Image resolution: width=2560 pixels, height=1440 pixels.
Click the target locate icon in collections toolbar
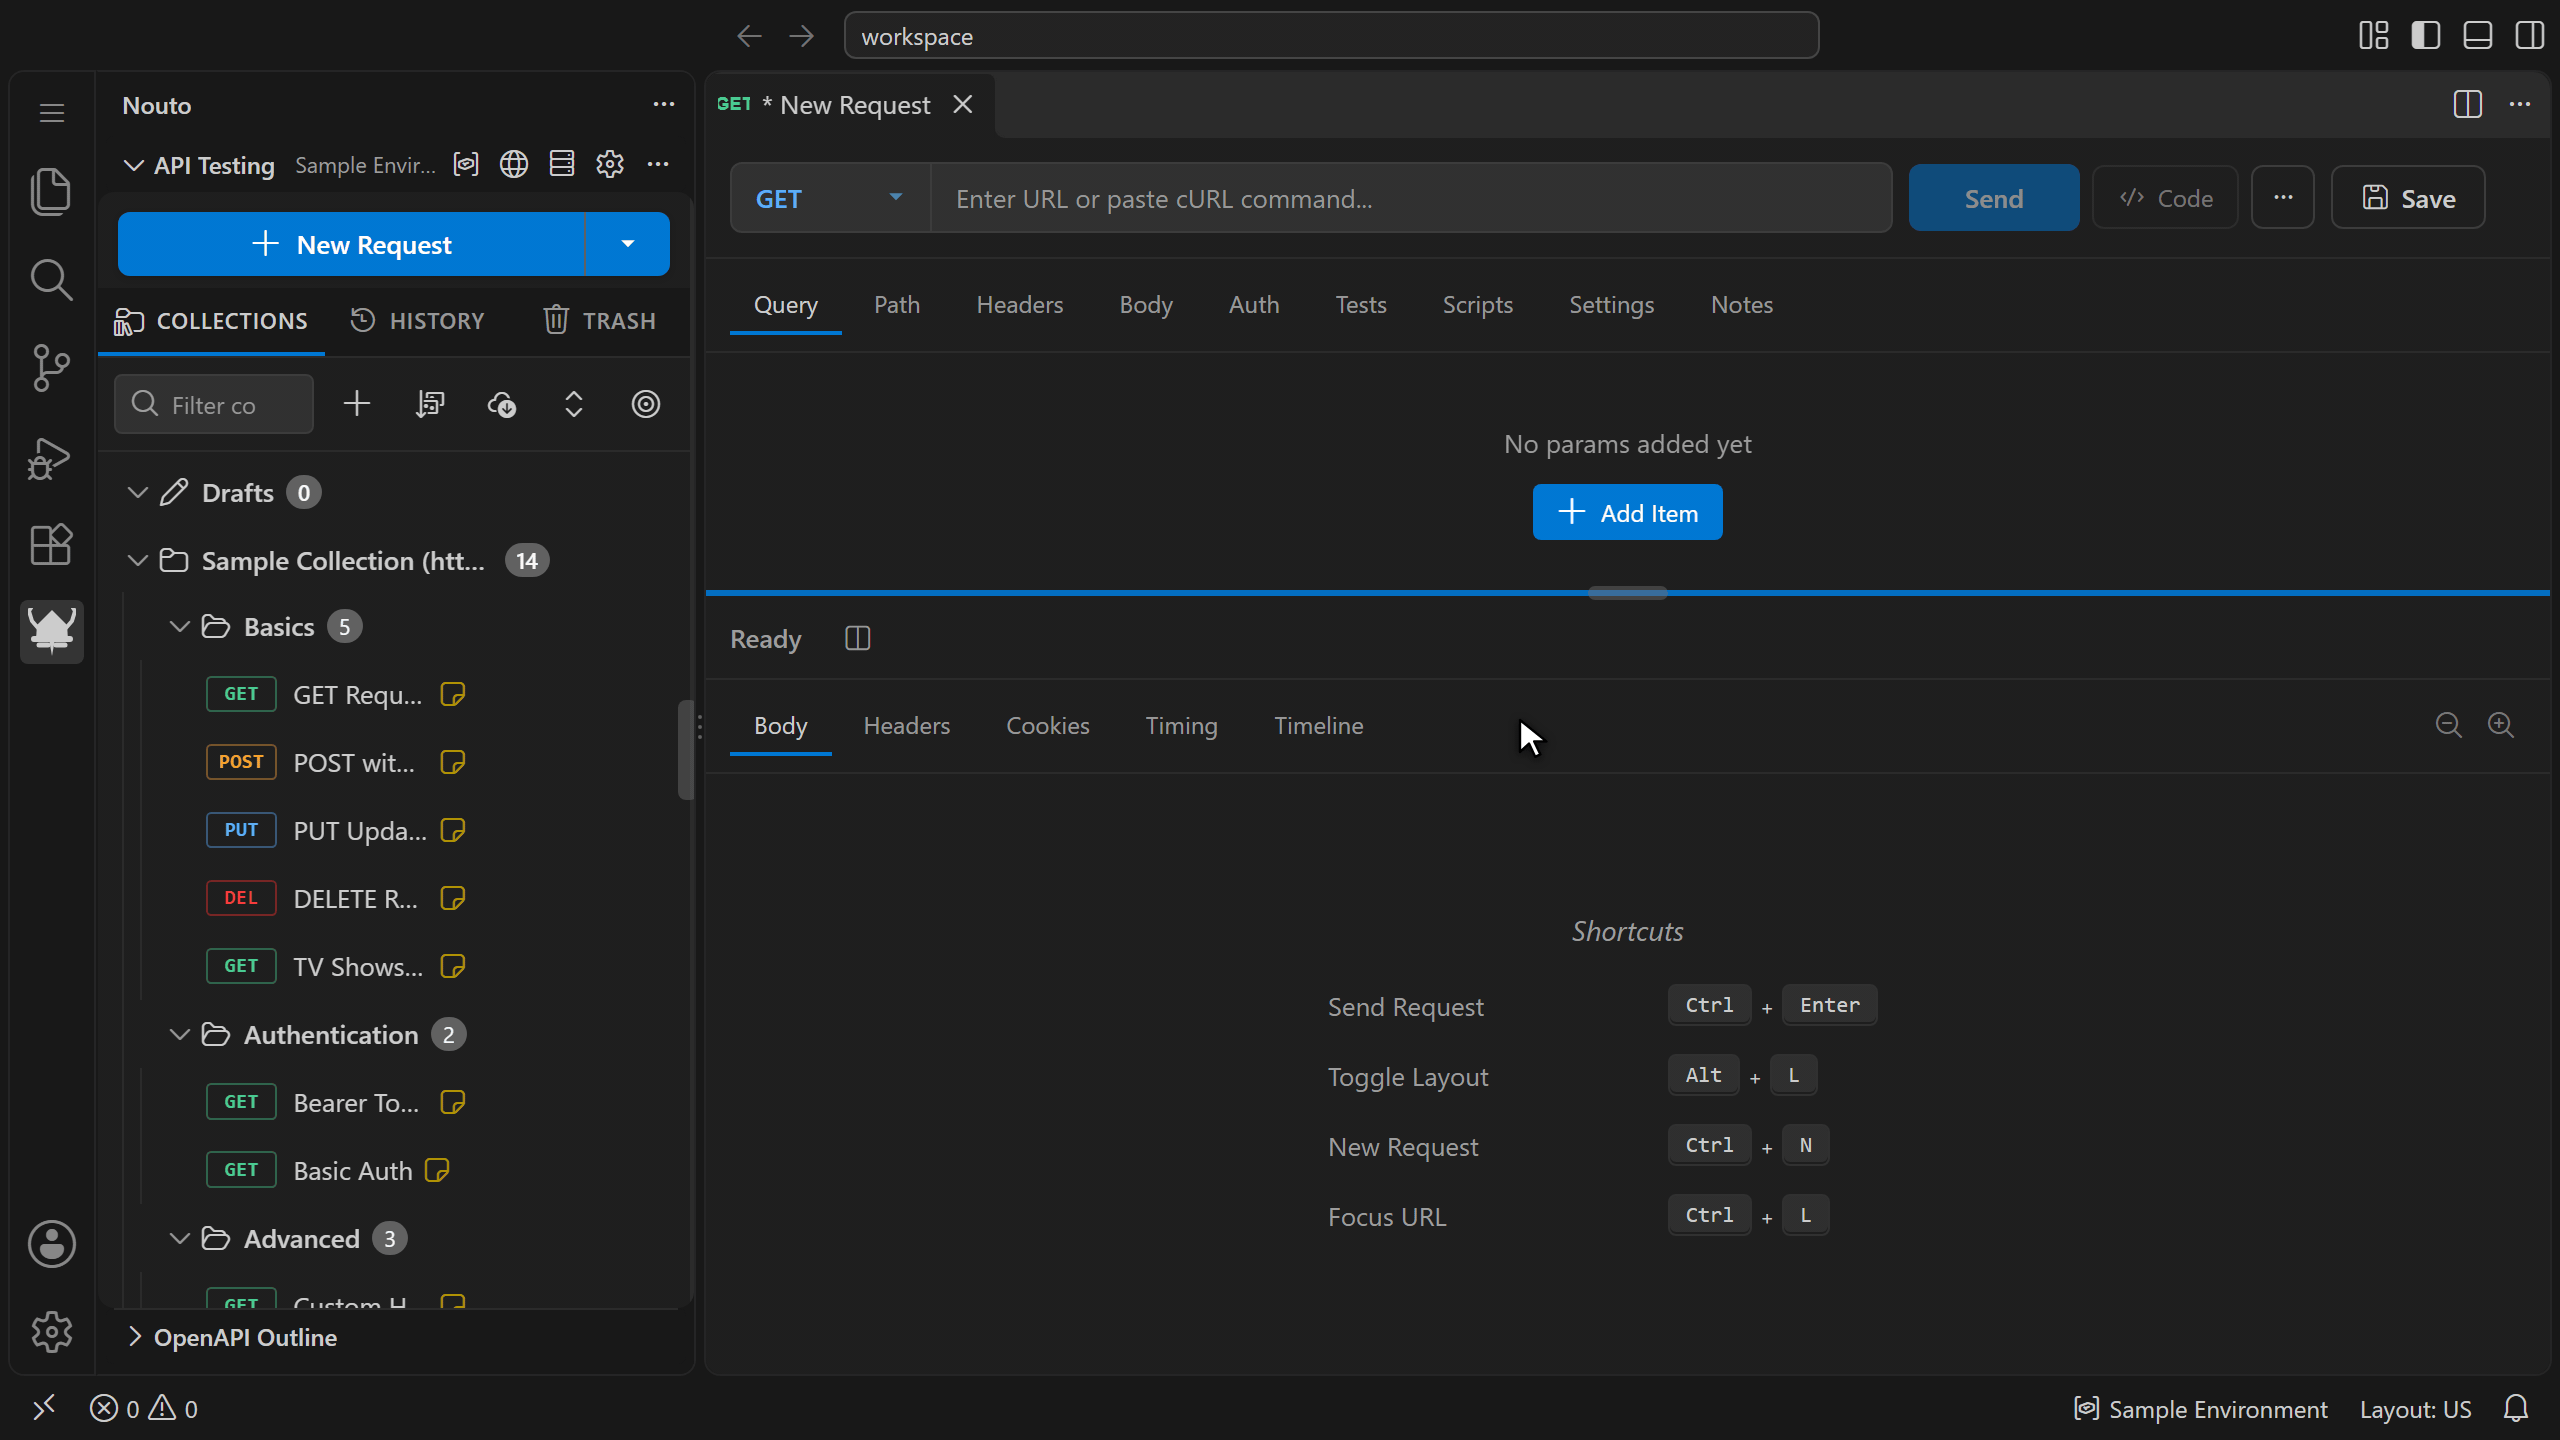click(x=646, y=404)
